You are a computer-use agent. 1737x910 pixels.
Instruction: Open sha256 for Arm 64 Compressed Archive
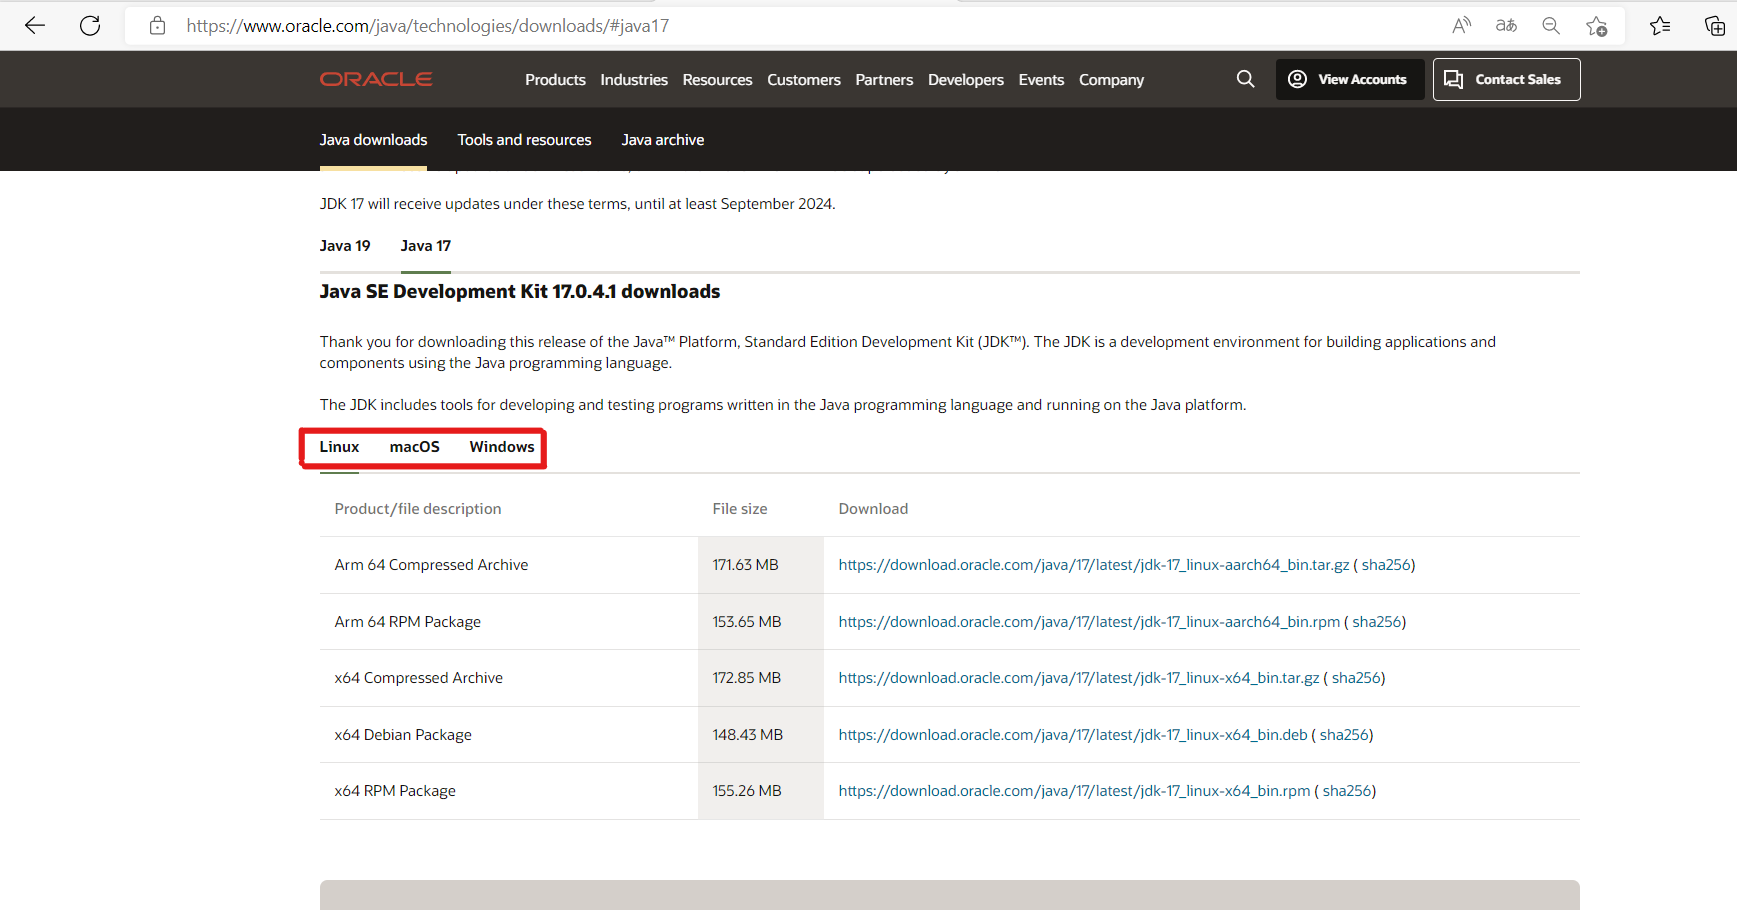pyautogui.click(x=1386, y=565)
